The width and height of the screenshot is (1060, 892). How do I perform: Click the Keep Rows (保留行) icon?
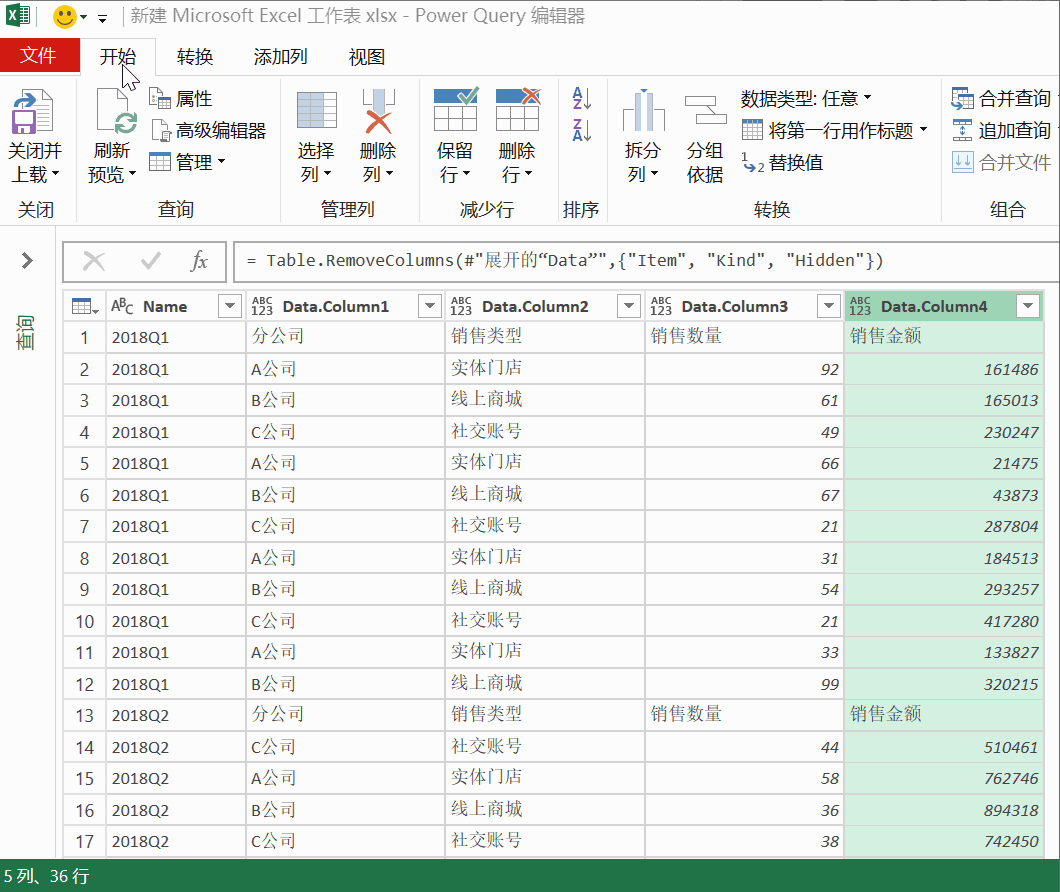tap(455, 110)
